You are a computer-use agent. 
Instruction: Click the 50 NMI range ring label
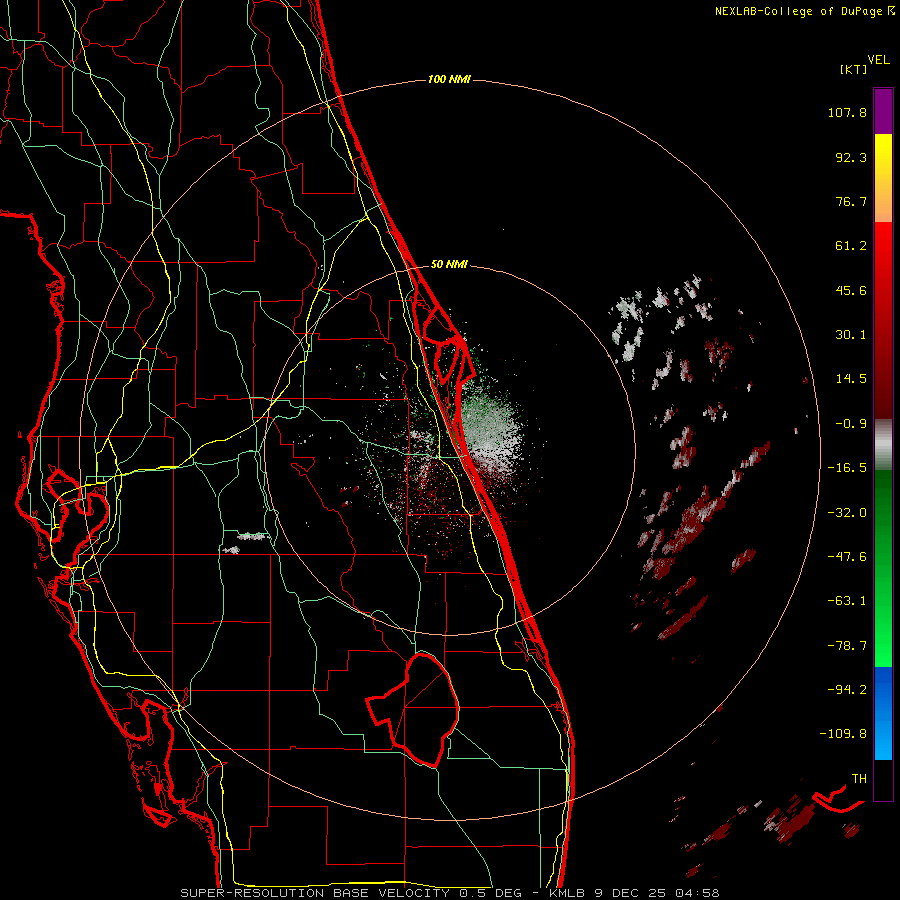click(x=449, y=265)
